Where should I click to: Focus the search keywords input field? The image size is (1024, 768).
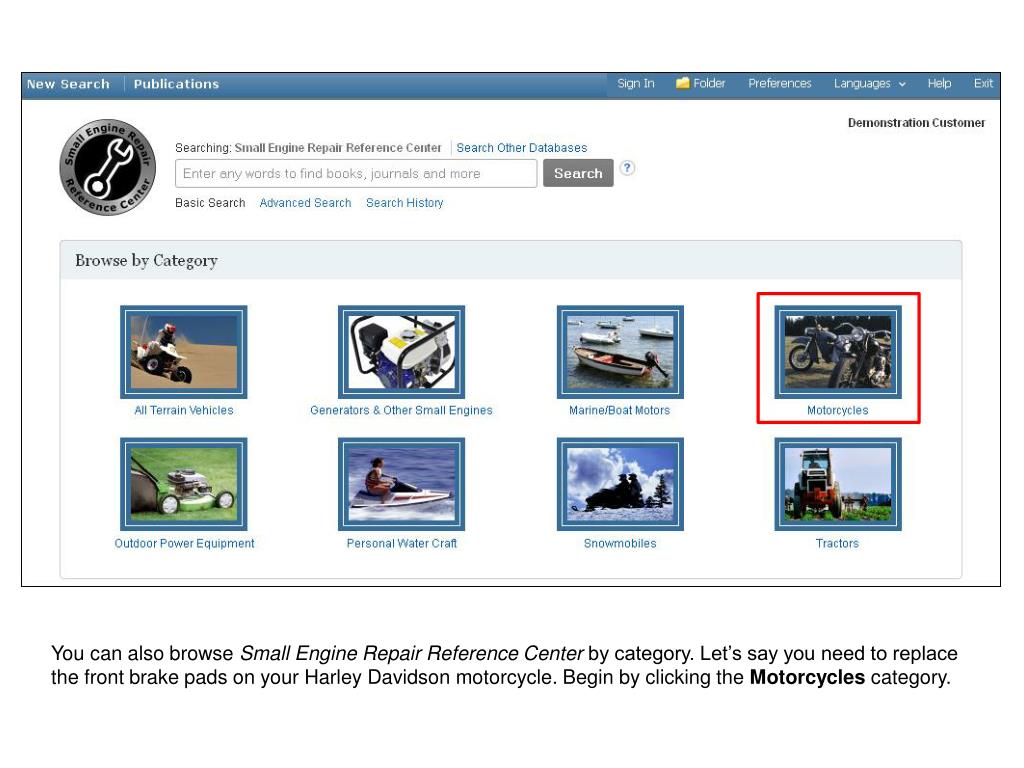click(356, 174)
